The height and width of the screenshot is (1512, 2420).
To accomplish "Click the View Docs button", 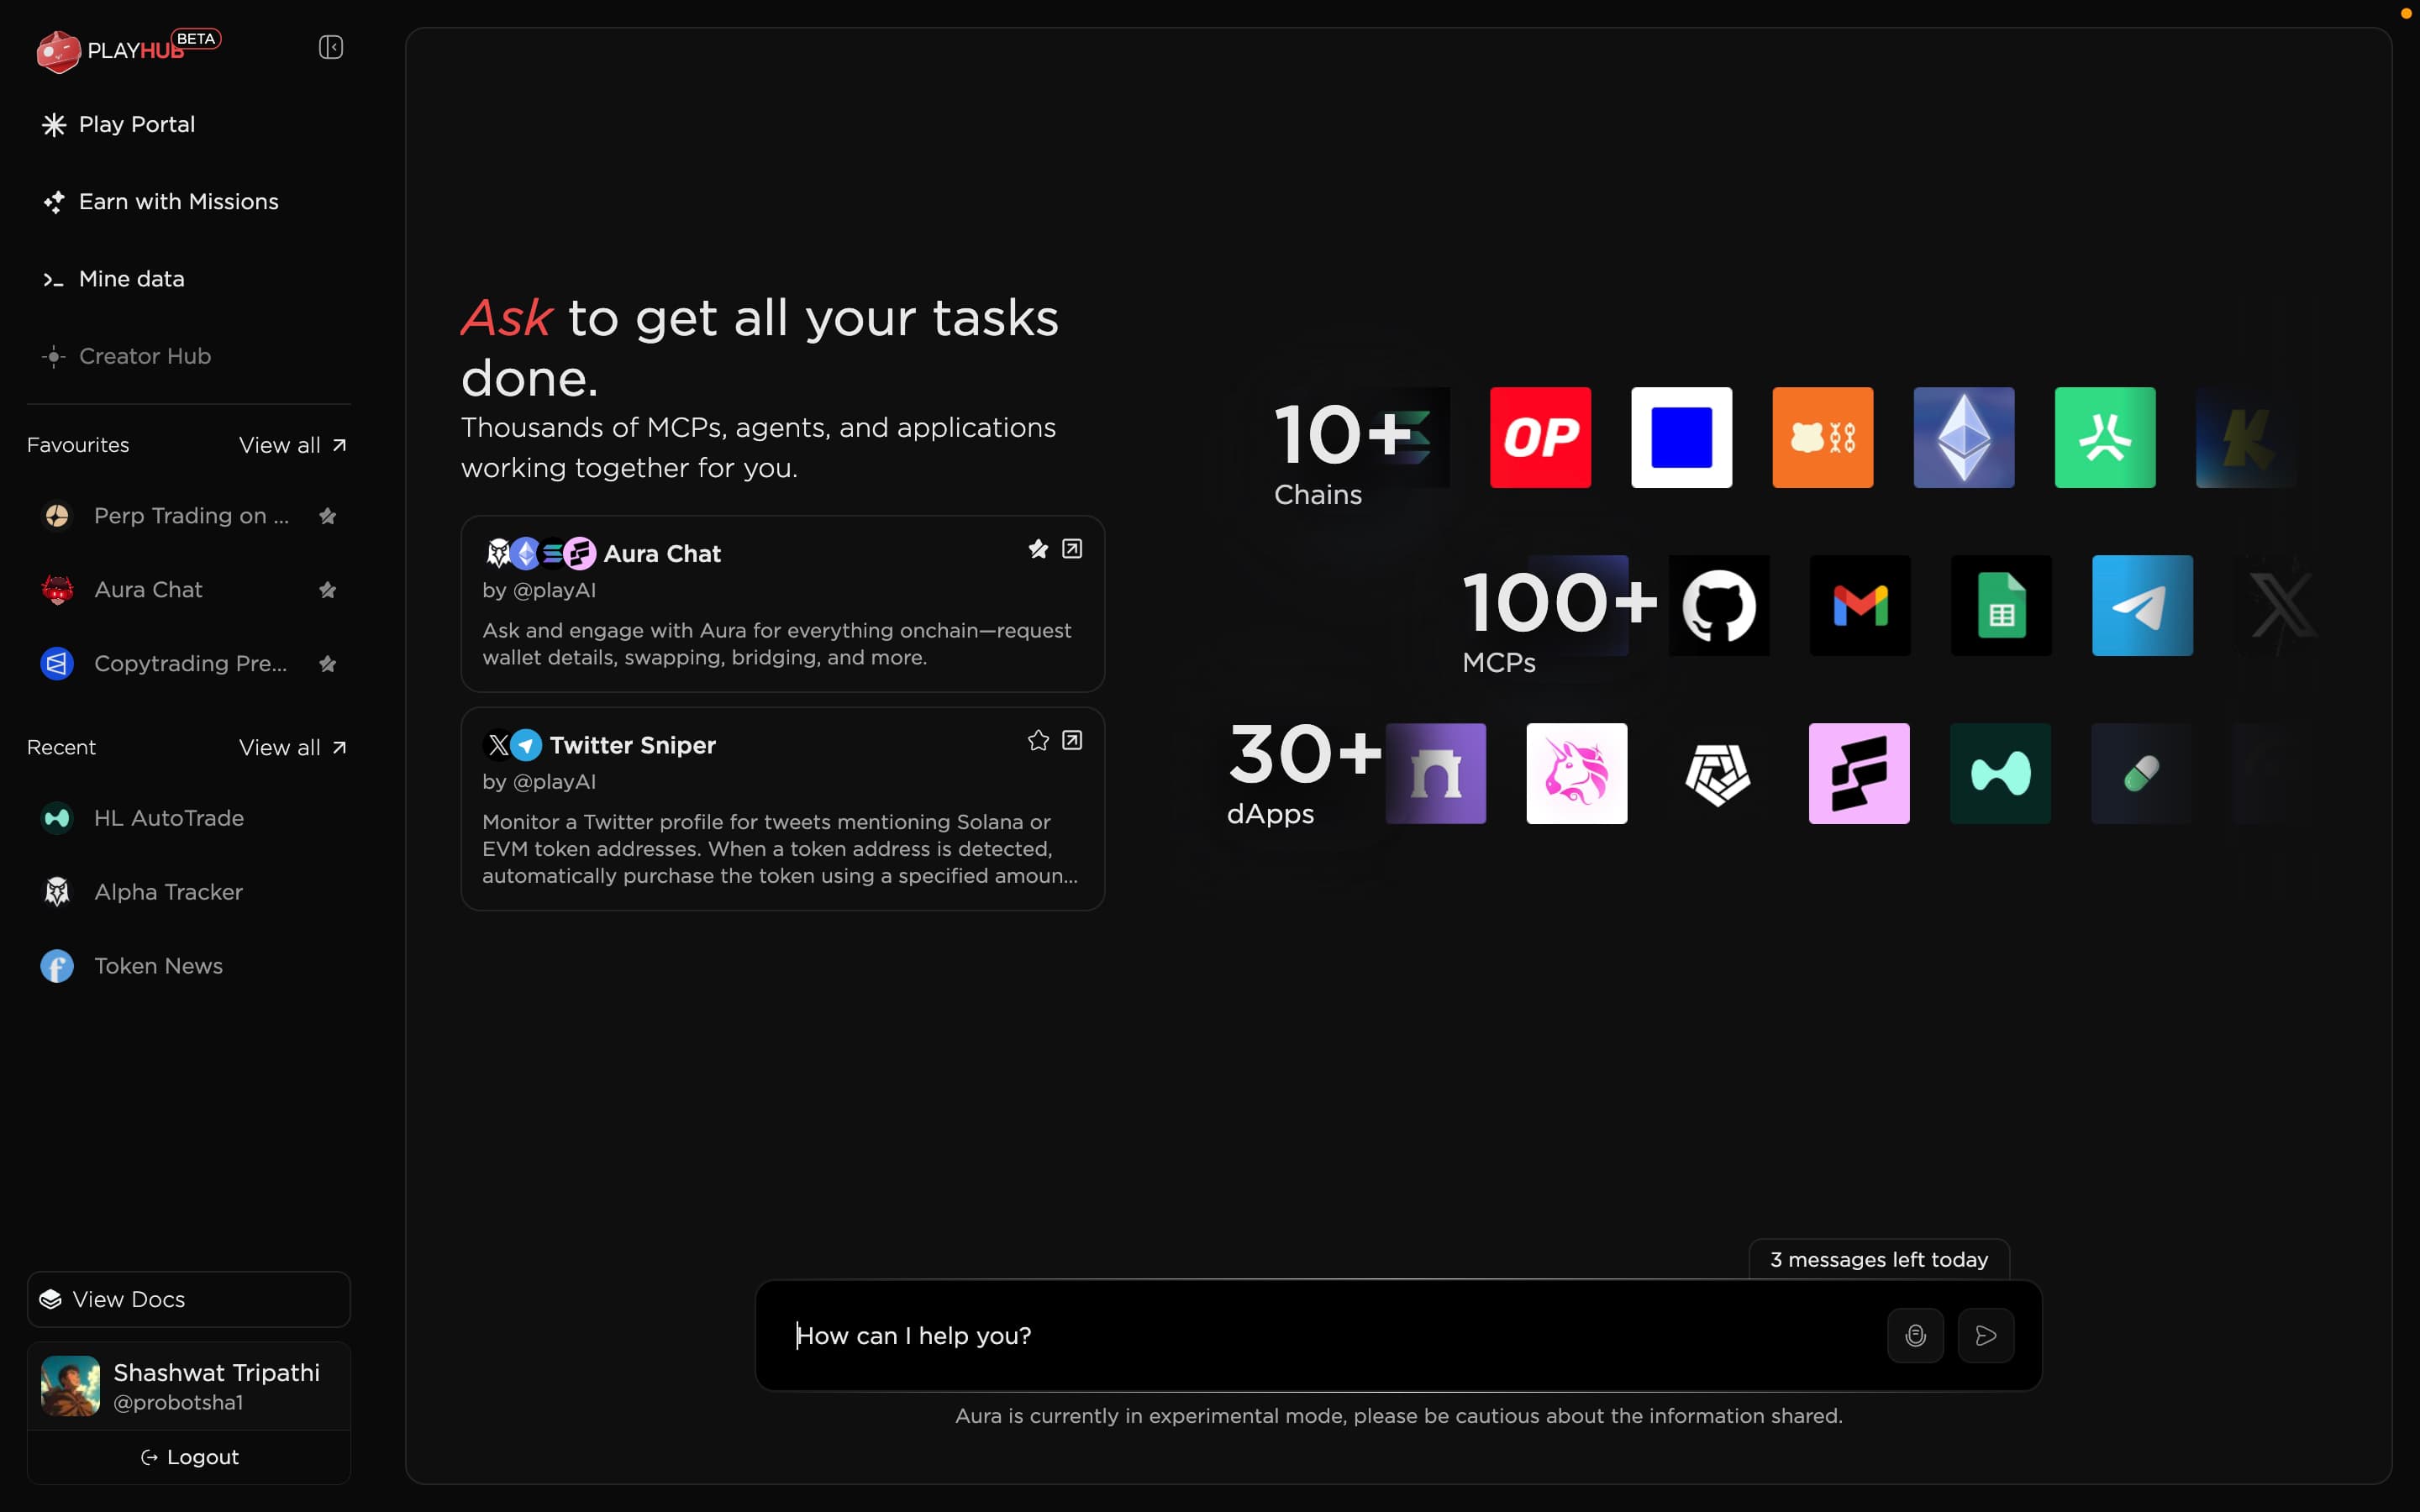I will (189, 1299).
